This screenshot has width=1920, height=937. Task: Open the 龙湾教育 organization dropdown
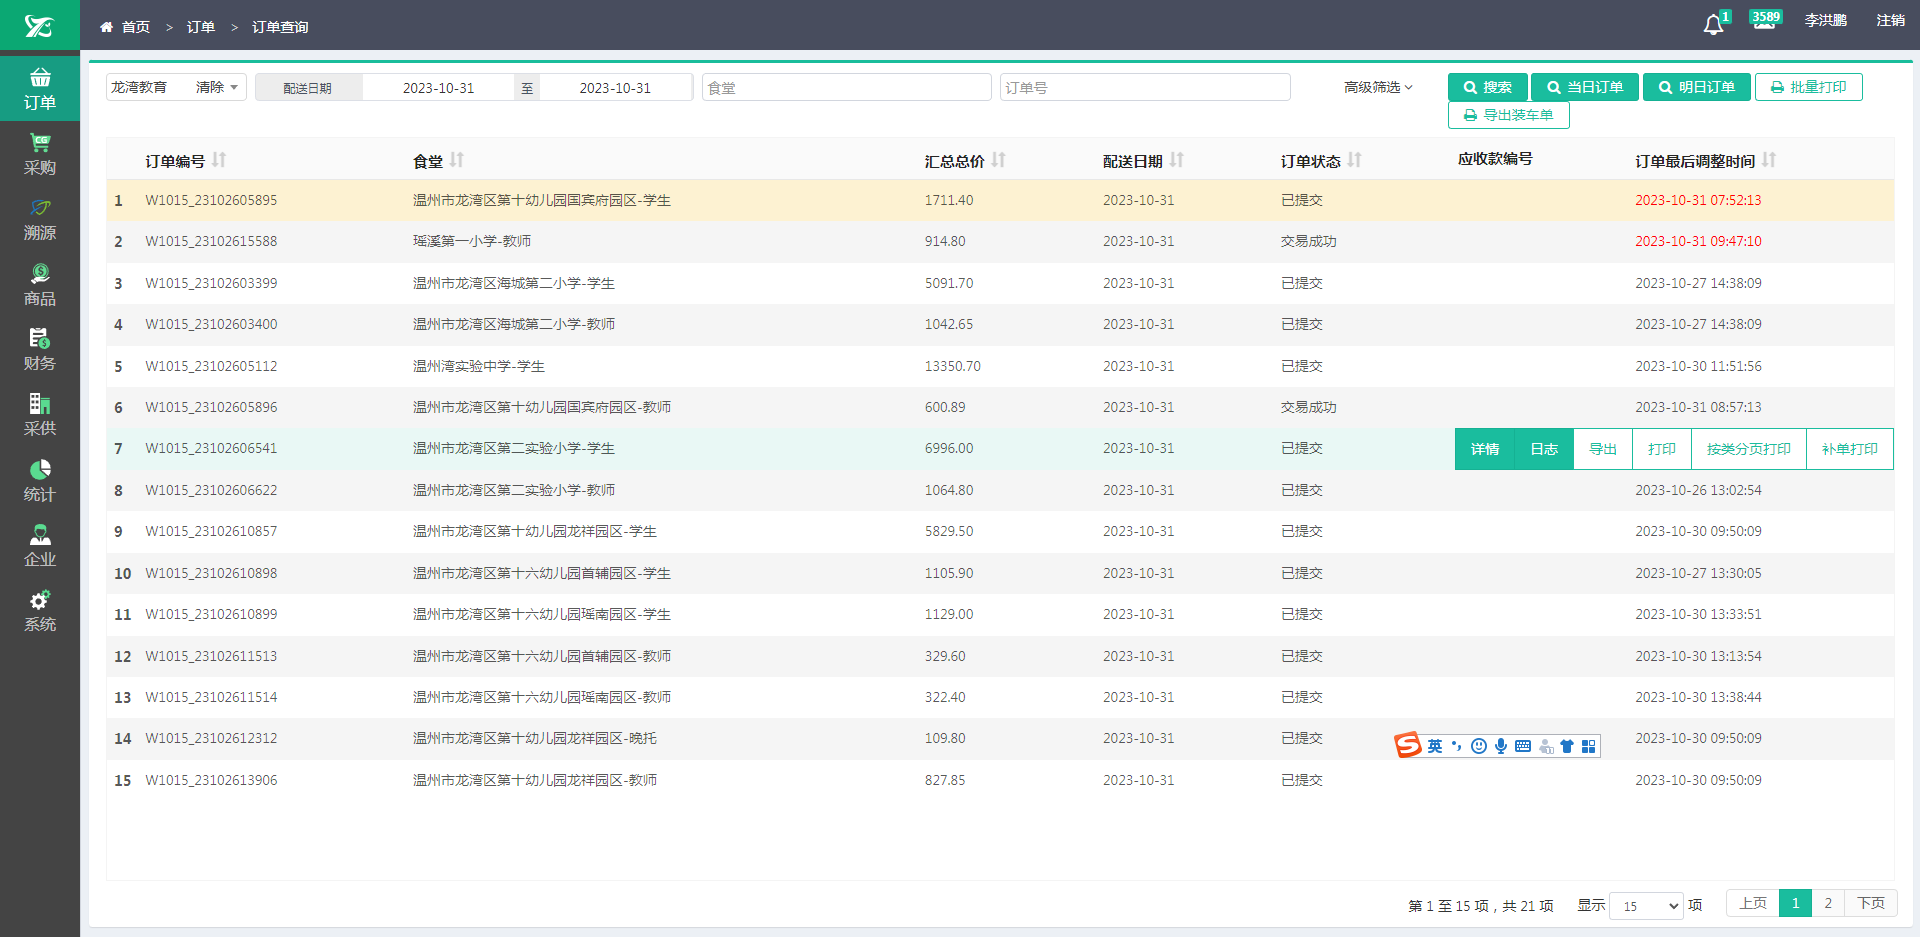[x=176, y=87]
